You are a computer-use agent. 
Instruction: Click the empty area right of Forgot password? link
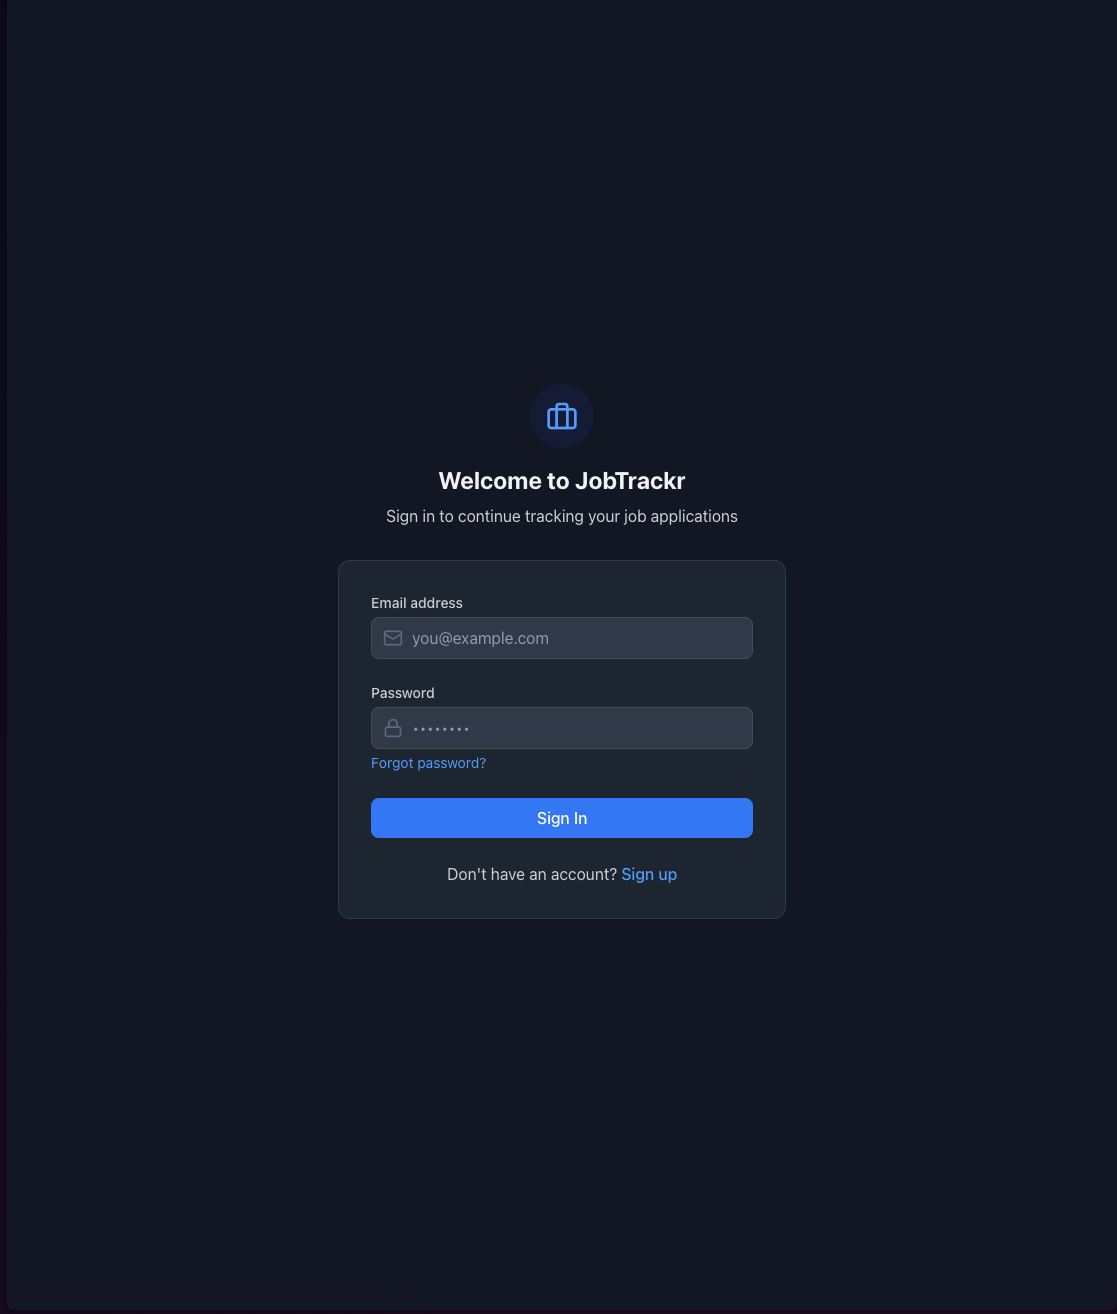[x=620, y=763]
